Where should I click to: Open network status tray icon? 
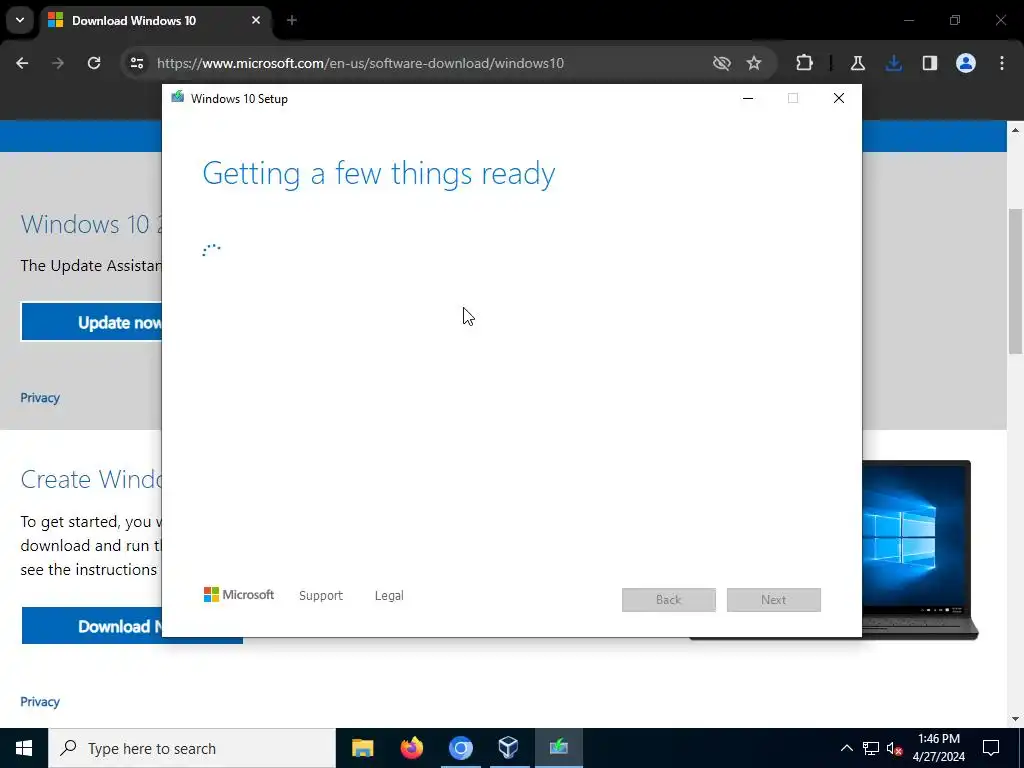(871, 748)
